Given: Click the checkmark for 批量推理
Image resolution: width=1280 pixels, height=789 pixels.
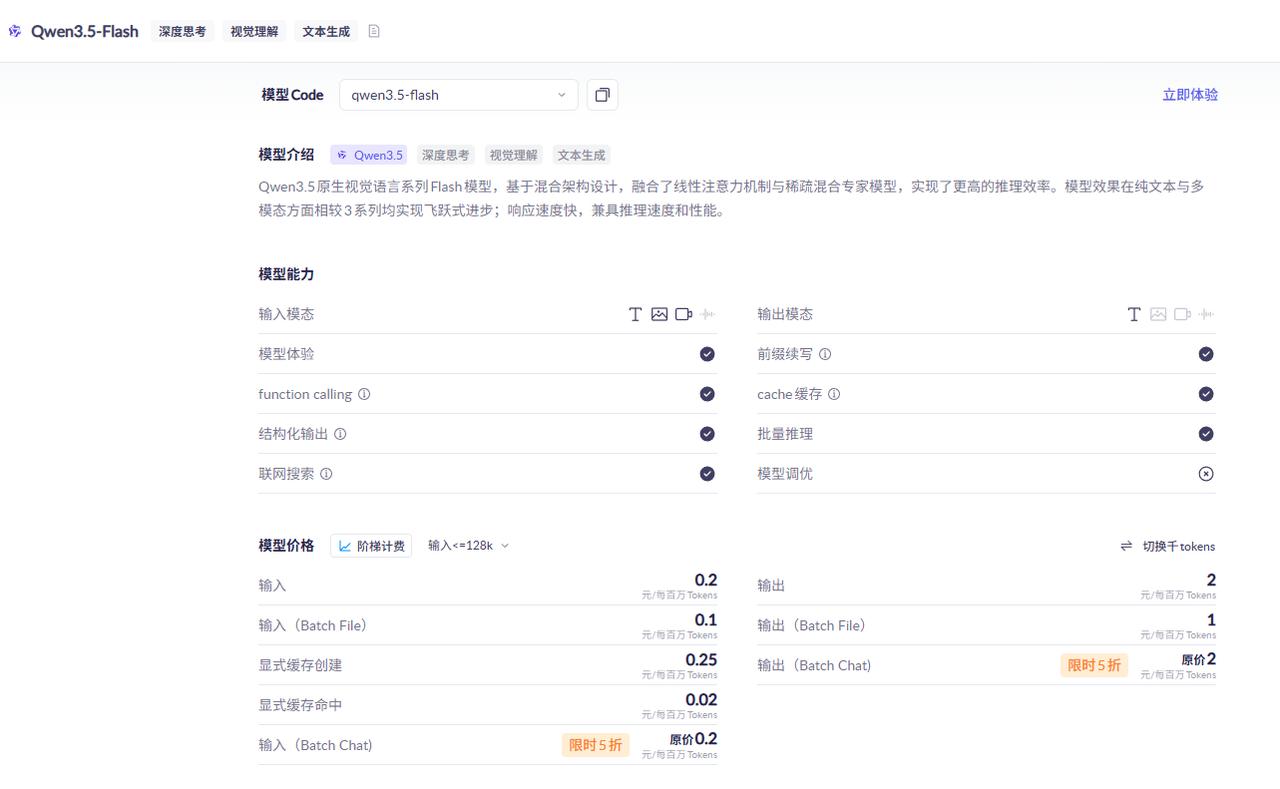Looking at the screenshot, I should 1206,434.
